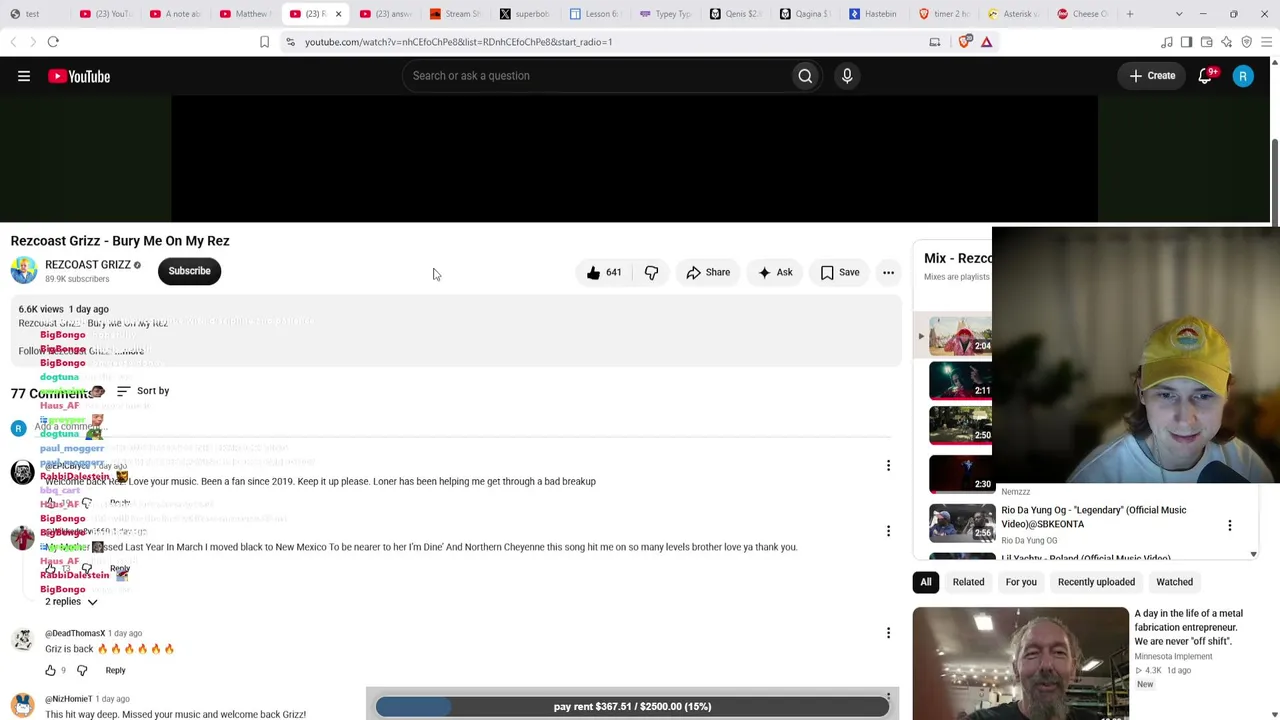Open the Create menu
This screenshot has height=720, width=1280.
click(x=1152, y=76)
